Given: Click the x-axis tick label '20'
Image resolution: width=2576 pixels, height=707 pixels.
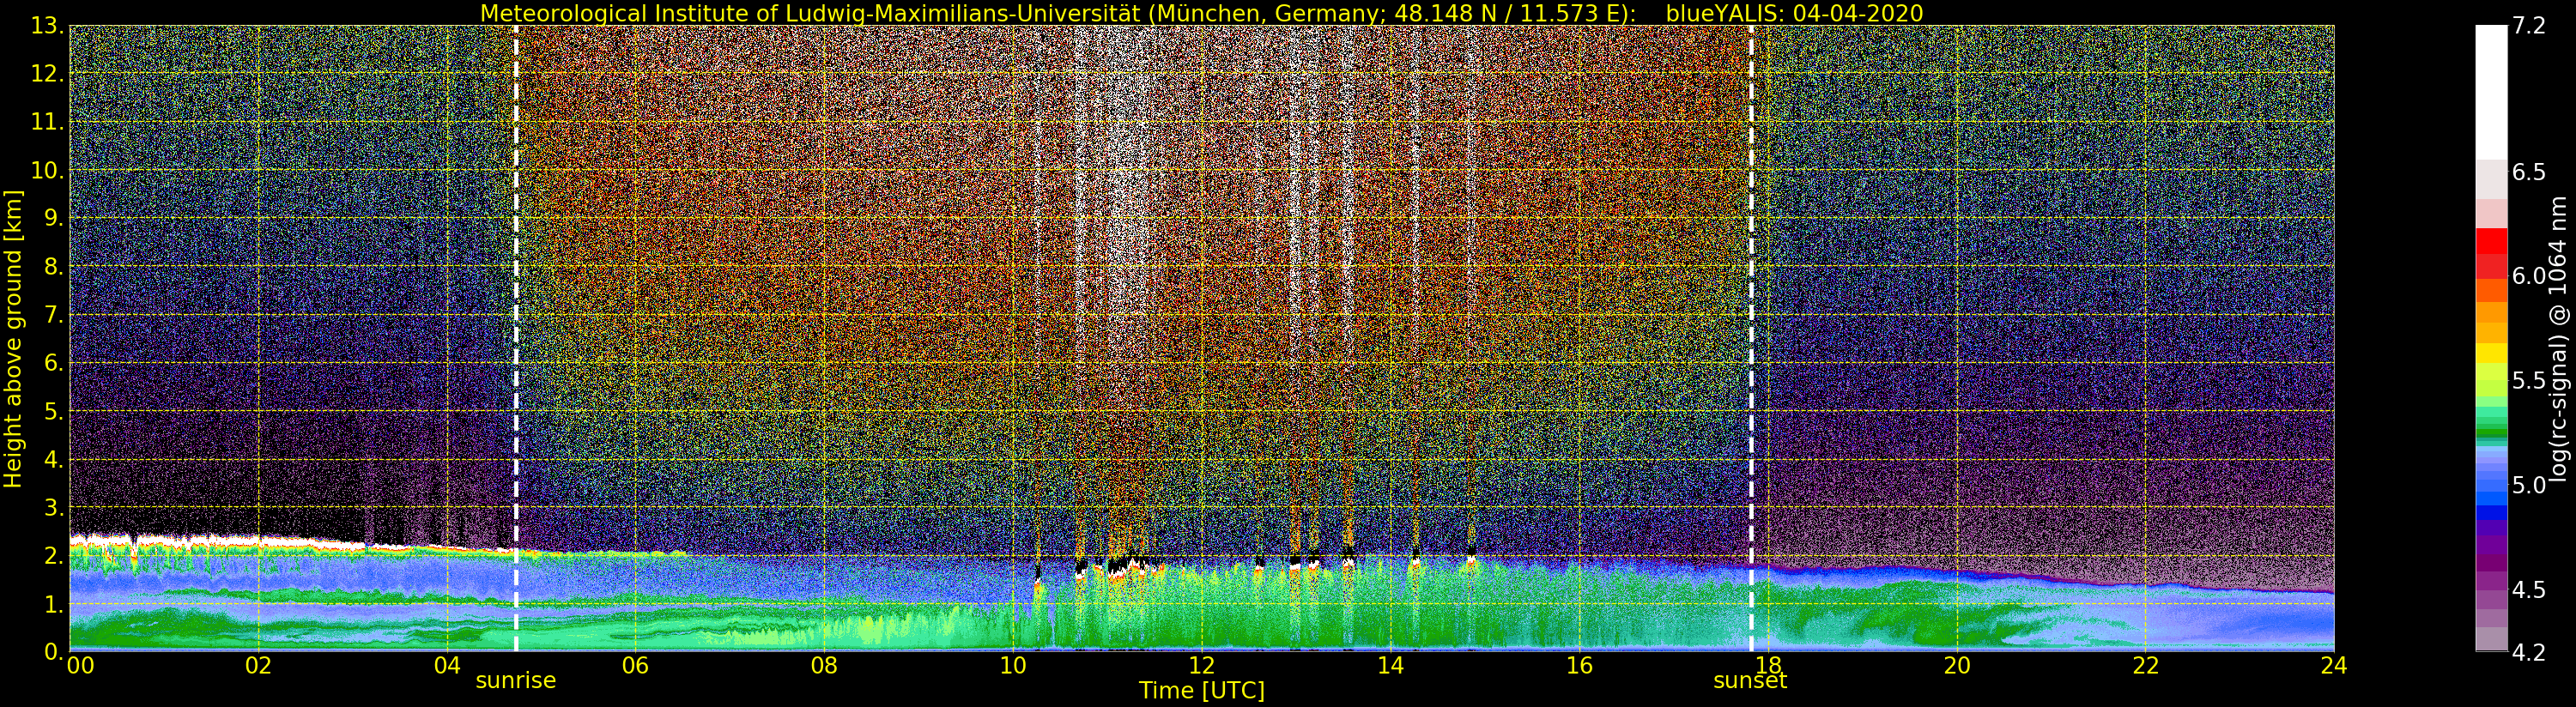Looking at the screenshot, I should (x=1956, y=666).
